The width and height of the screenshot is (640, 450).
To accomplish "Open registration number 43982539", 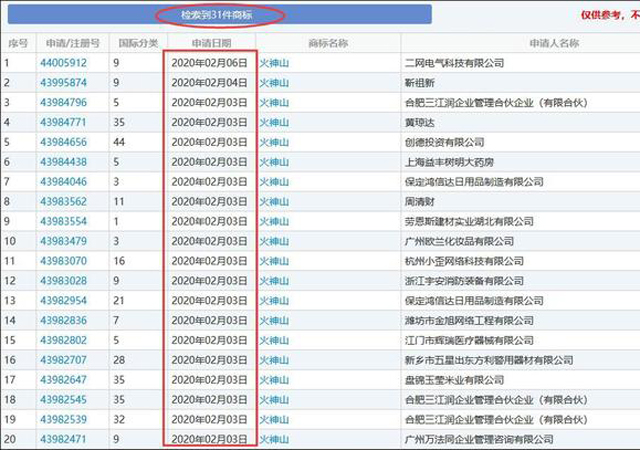I will point(63,419).
